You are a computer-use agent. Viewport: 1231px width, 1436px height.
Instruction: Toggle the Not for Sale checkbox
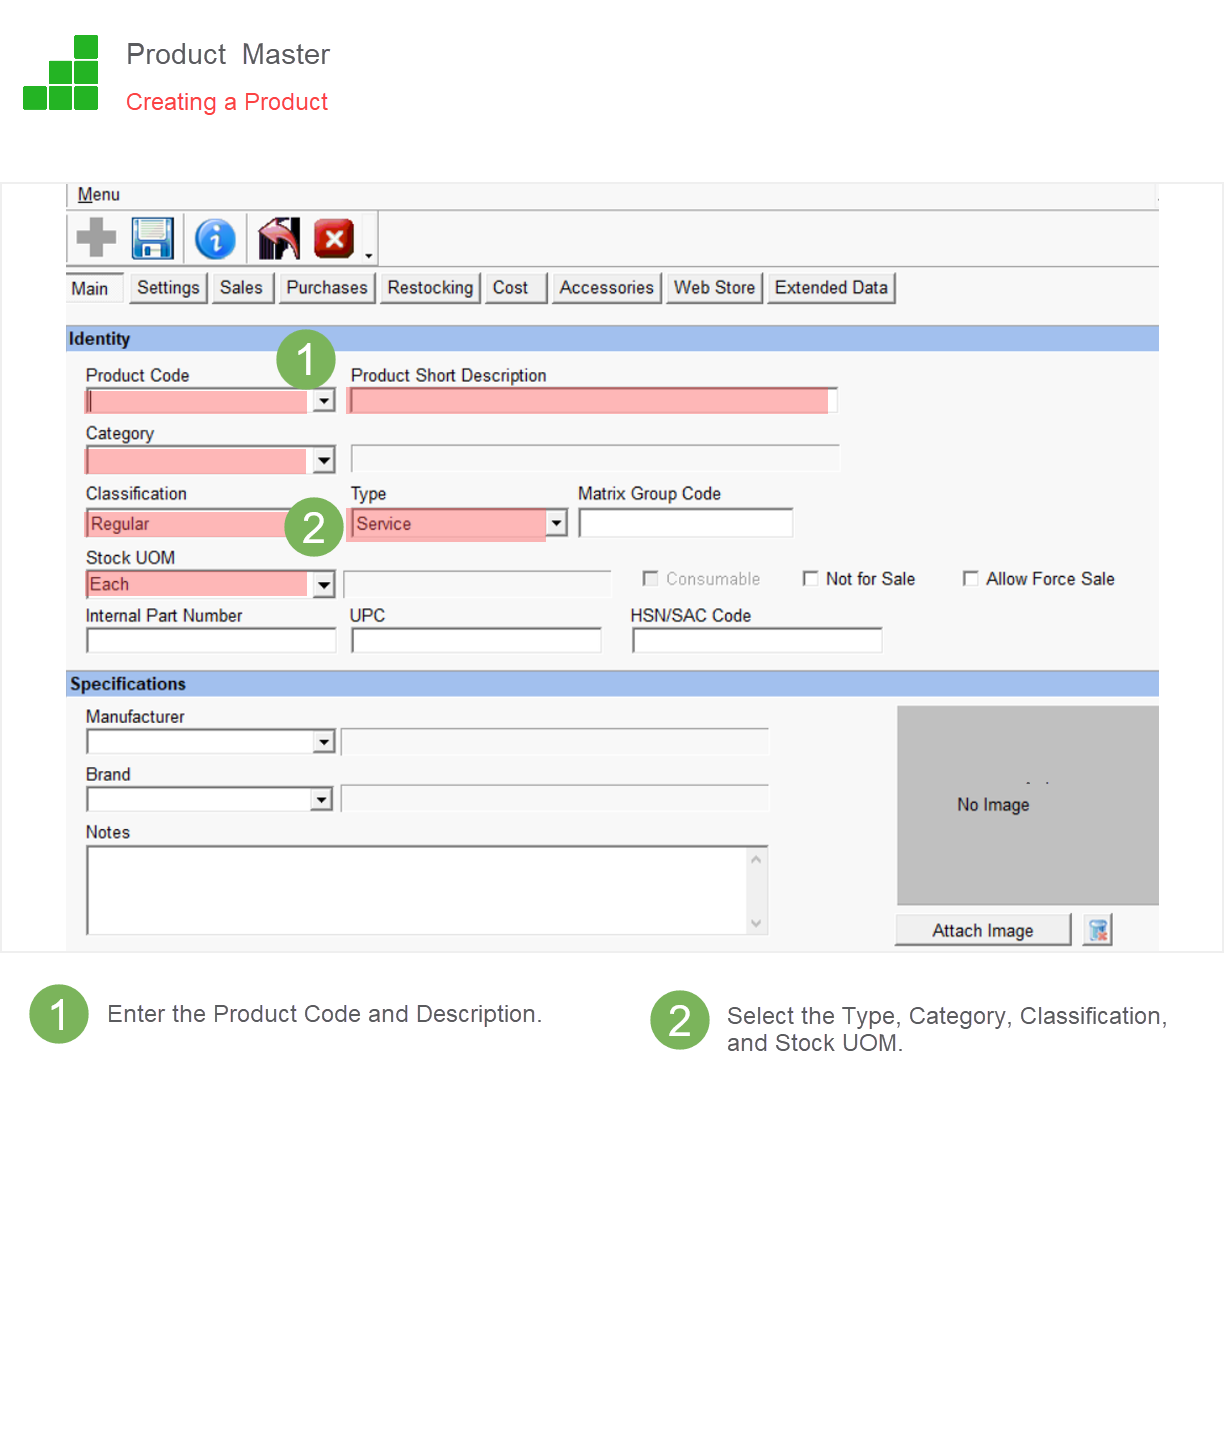(x=811, y=579)
